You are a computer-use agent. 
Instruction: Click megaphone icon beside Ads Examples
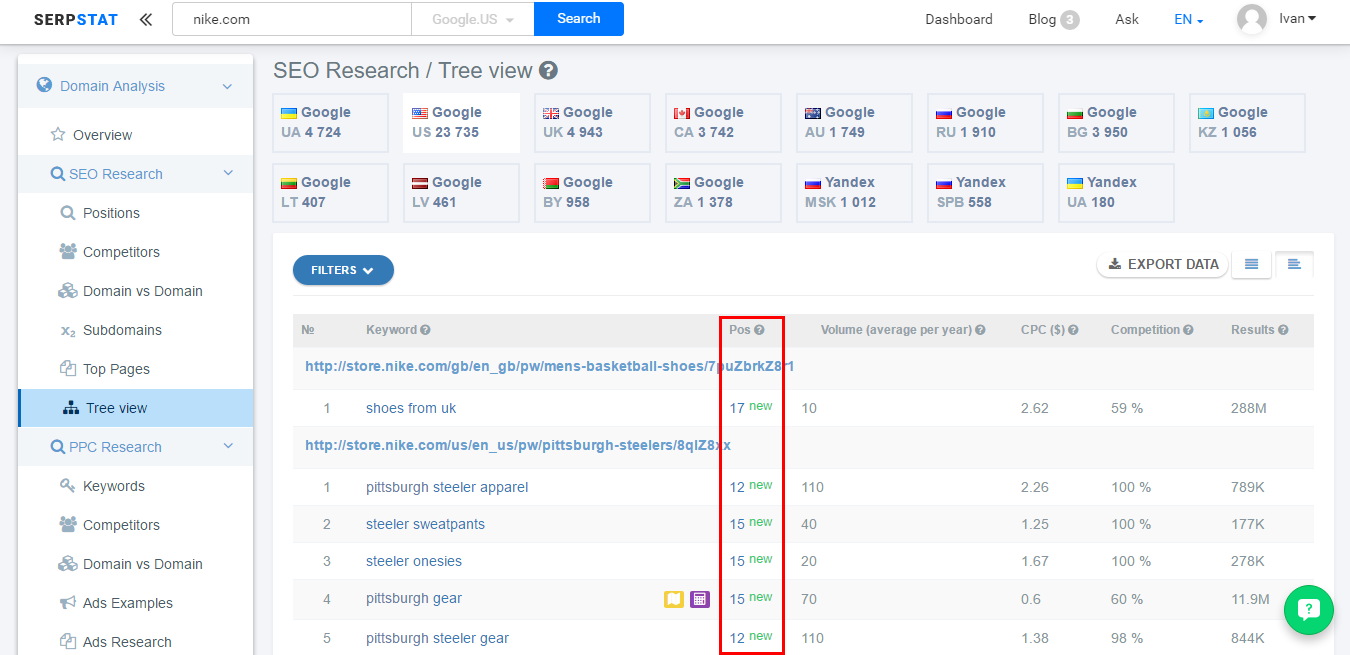pyautogui.click(x=68, y=603)
